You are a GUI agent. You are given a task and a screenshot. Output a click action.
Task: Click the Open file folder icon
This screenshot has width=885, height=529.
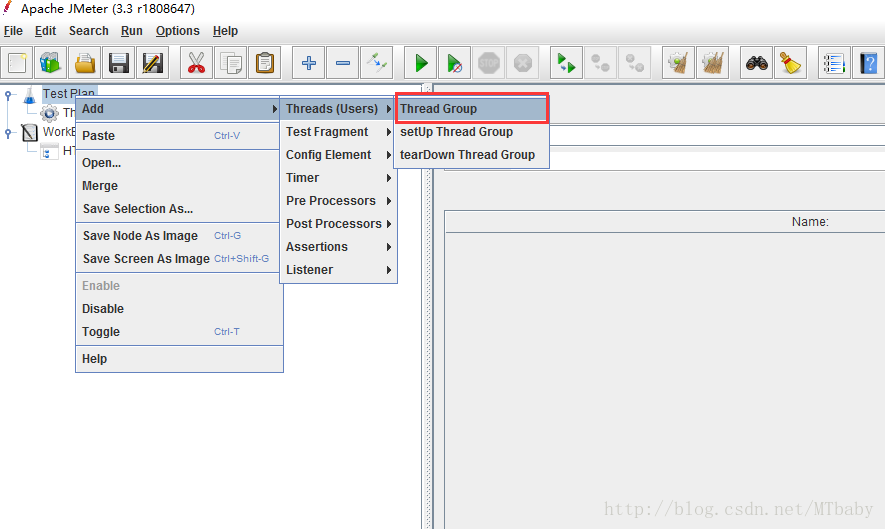[x=85, y=63]
